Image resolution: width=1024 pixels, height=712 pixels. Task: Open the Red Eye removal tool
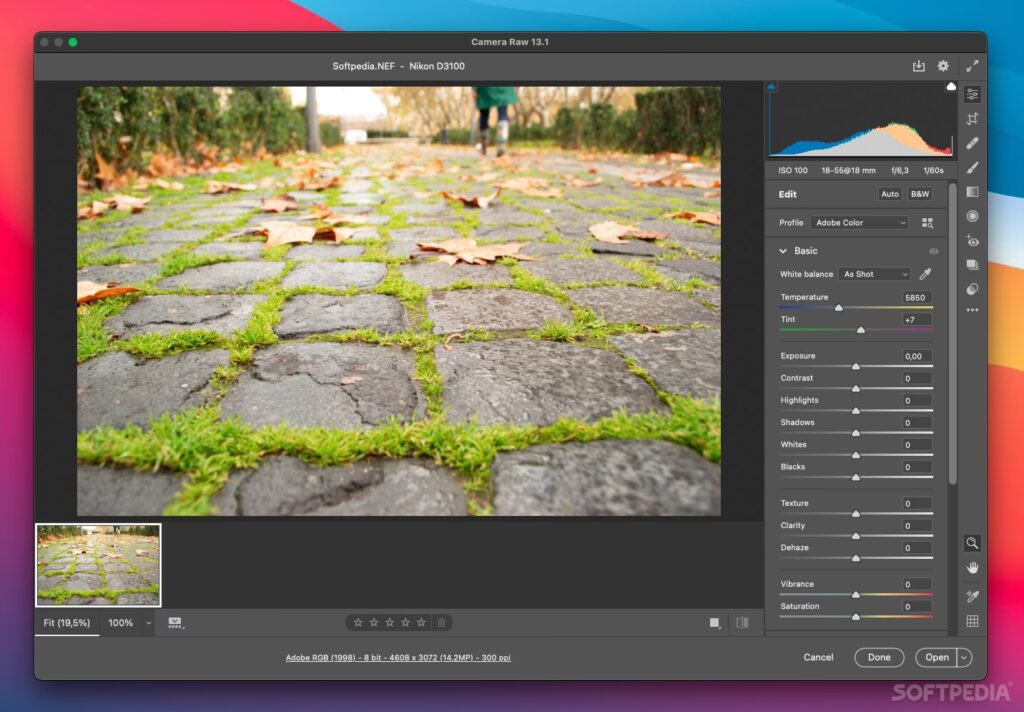tap(972, 241)
